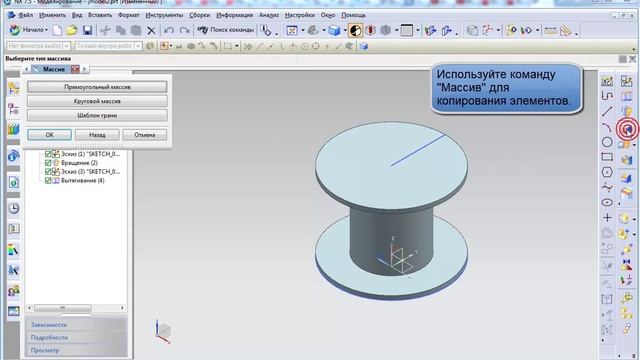Screen dimensions: 640x360
Task: Click the measure distance ruler icon
Action: click(x=550, y=31)
